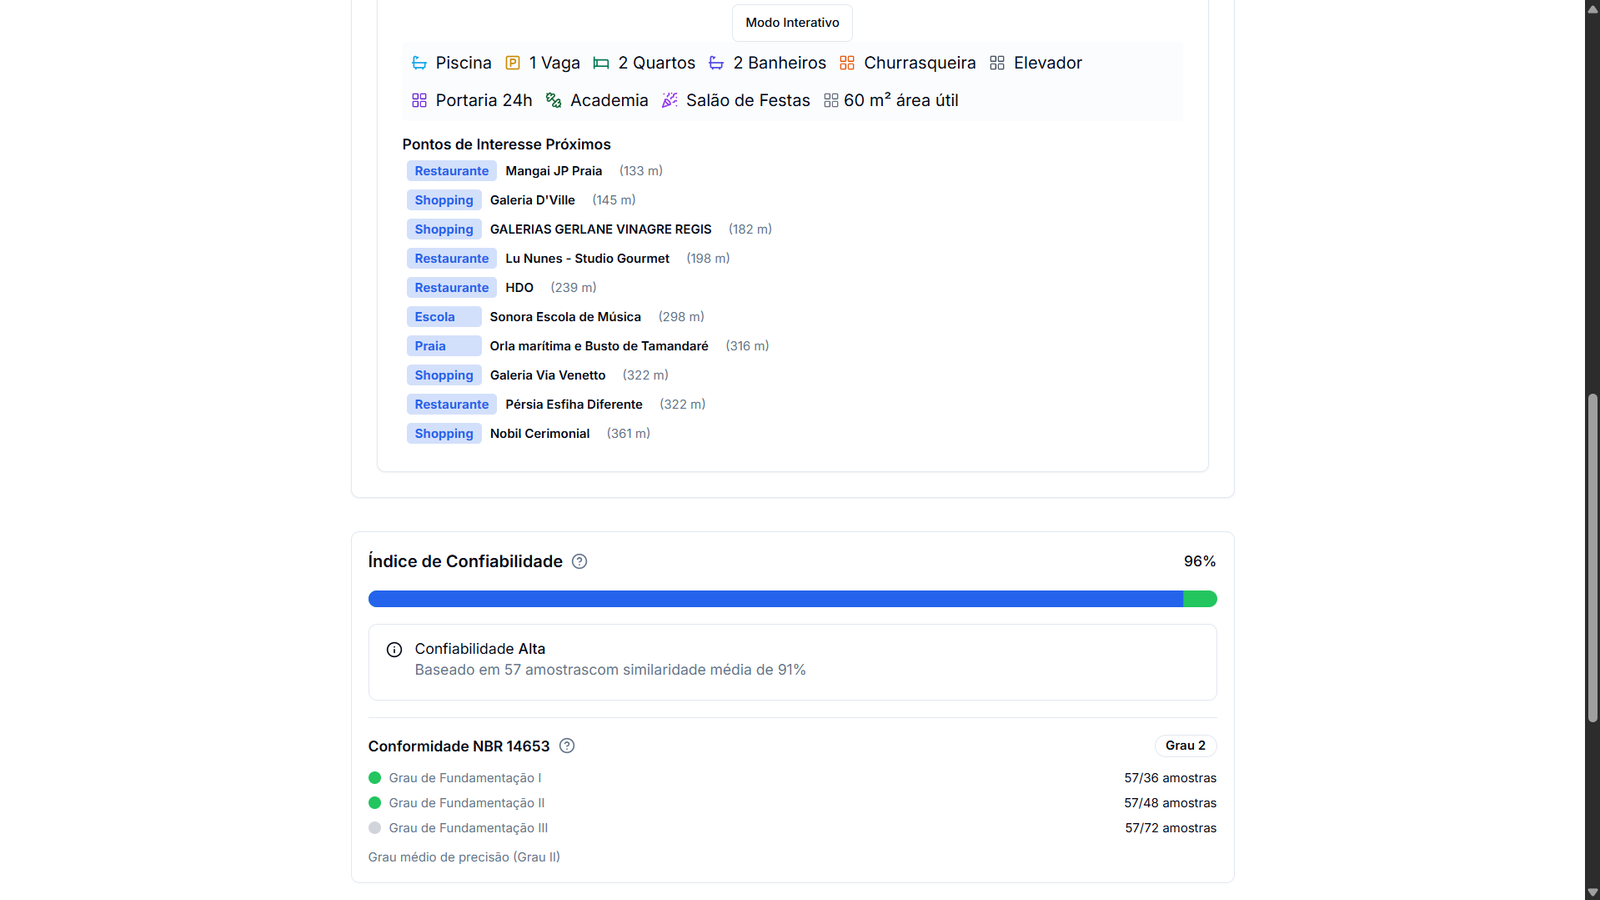
Task: Click the Salão de Festas party icon
Action: (669, 100)
